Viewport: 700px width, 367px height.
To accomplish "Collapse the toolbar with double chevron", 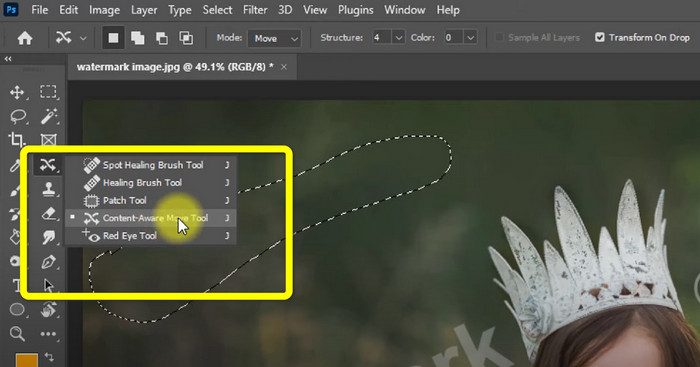I will pos(8,58).
